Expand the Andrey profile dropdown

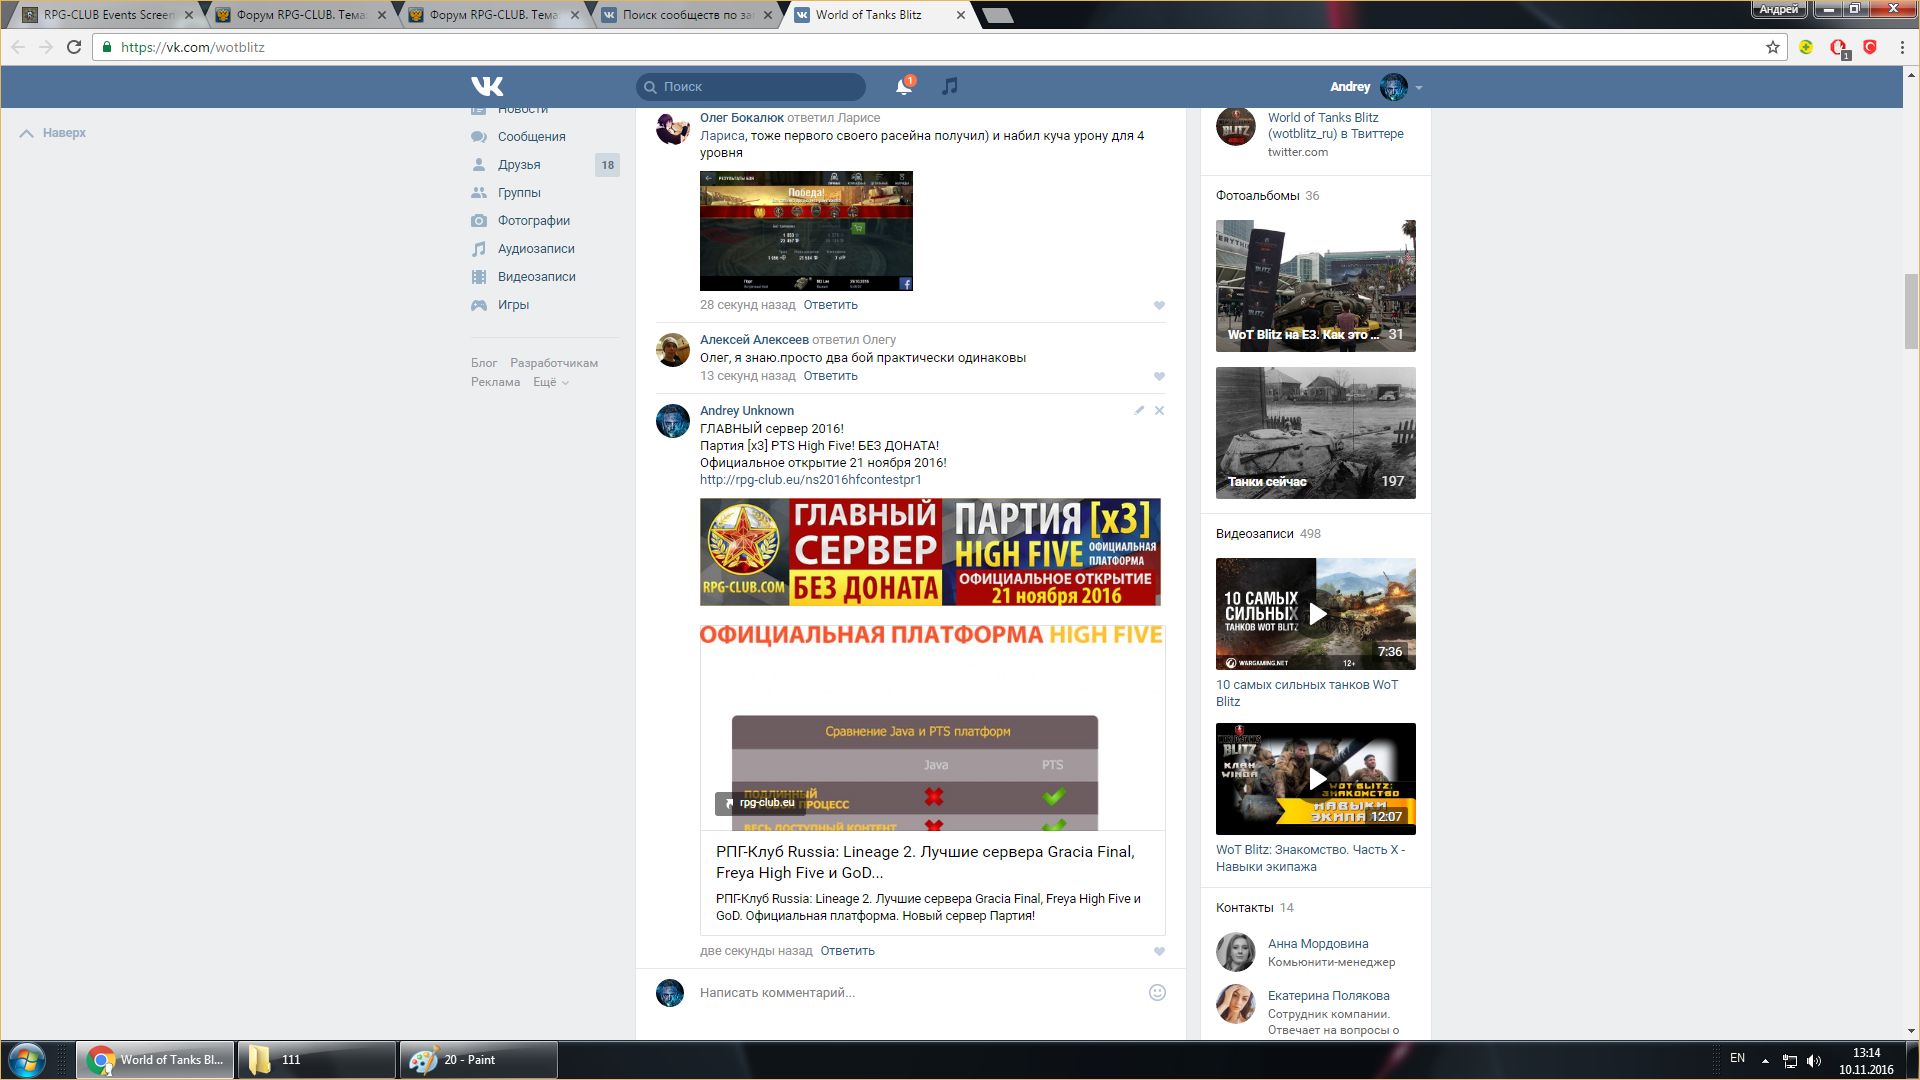pyautogui.click(x=1419, y=87)
